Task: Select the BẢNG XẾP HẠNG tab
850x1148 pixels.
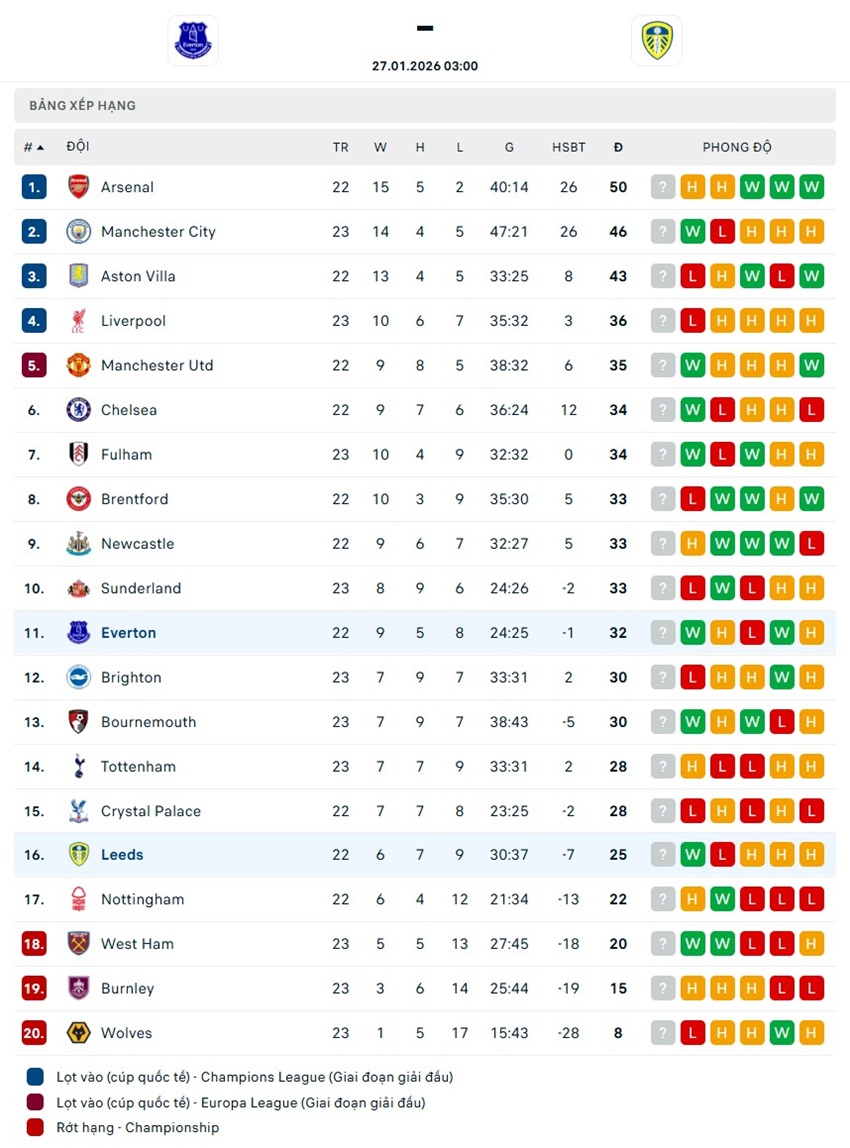Action: (x=83, y=105)
